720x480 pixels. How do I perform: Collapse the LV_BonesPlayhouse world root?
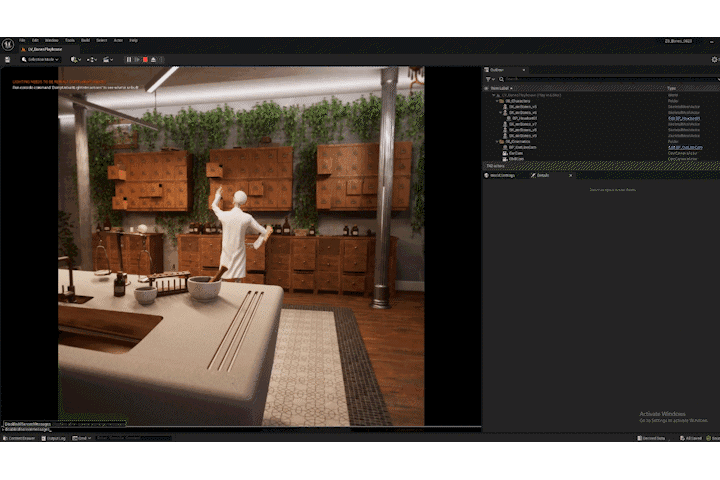point(494,95)
